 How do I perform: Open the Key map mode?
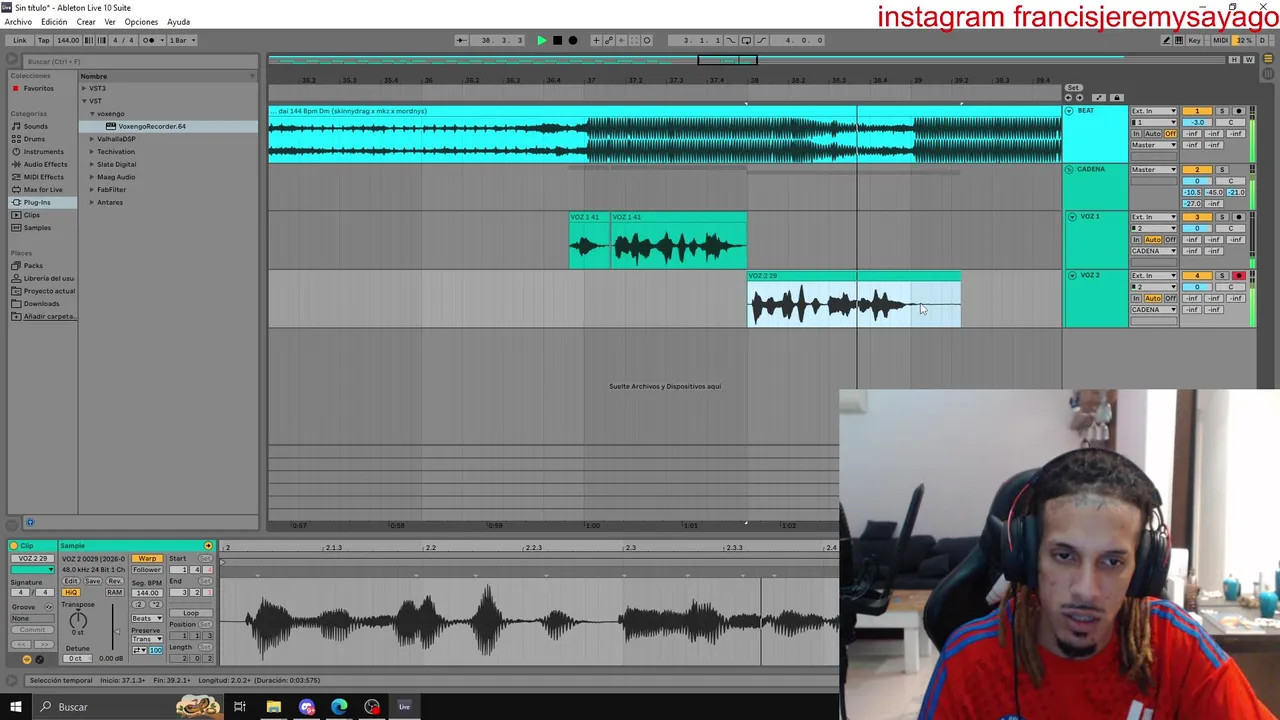click(1194, 40)
